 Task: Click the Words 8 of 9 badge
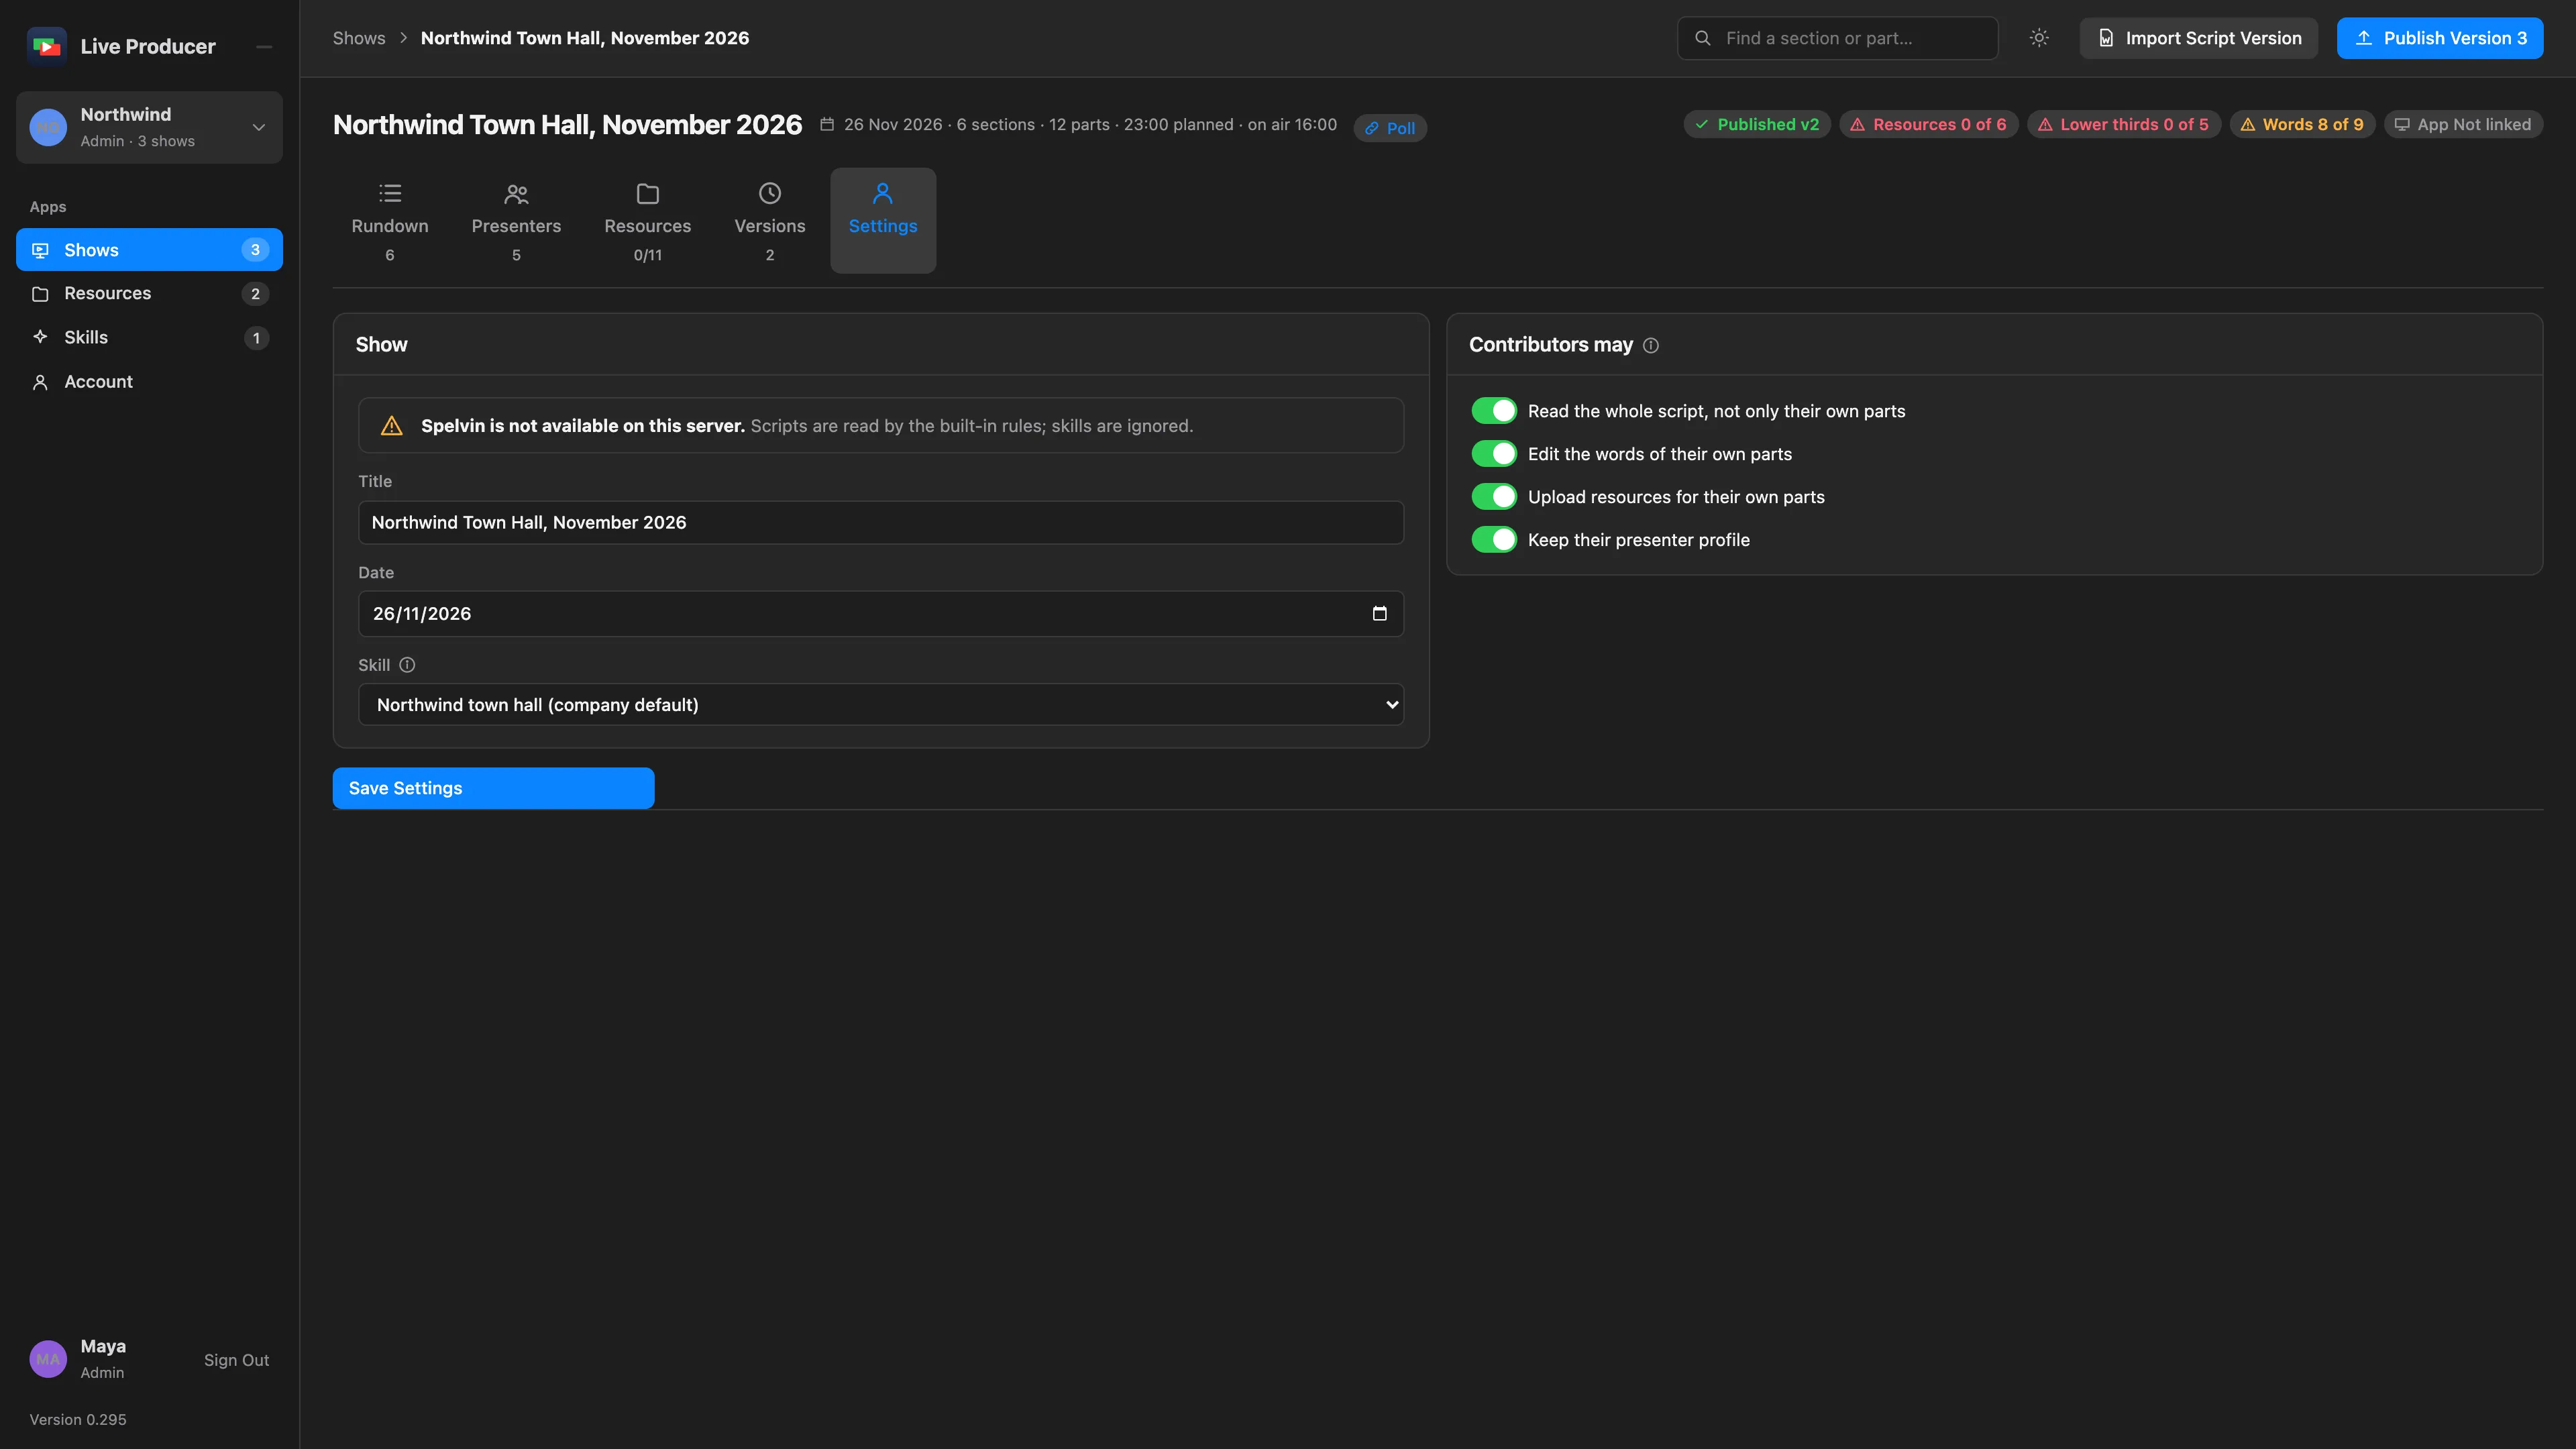(2302, 125)
